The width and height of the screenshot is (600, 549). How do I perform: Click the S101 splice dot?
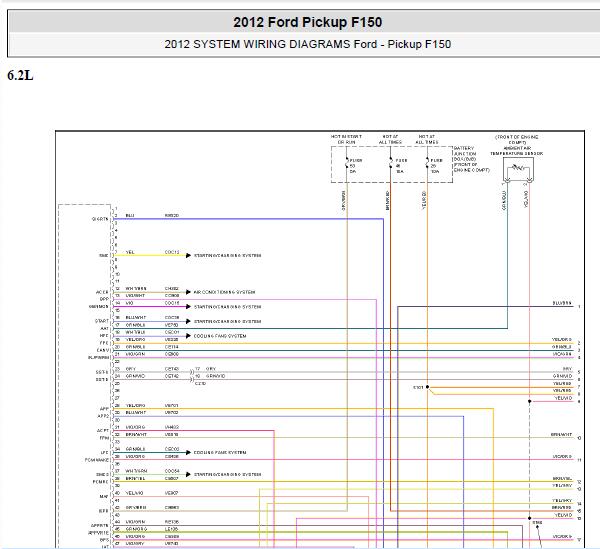point(427,387)
